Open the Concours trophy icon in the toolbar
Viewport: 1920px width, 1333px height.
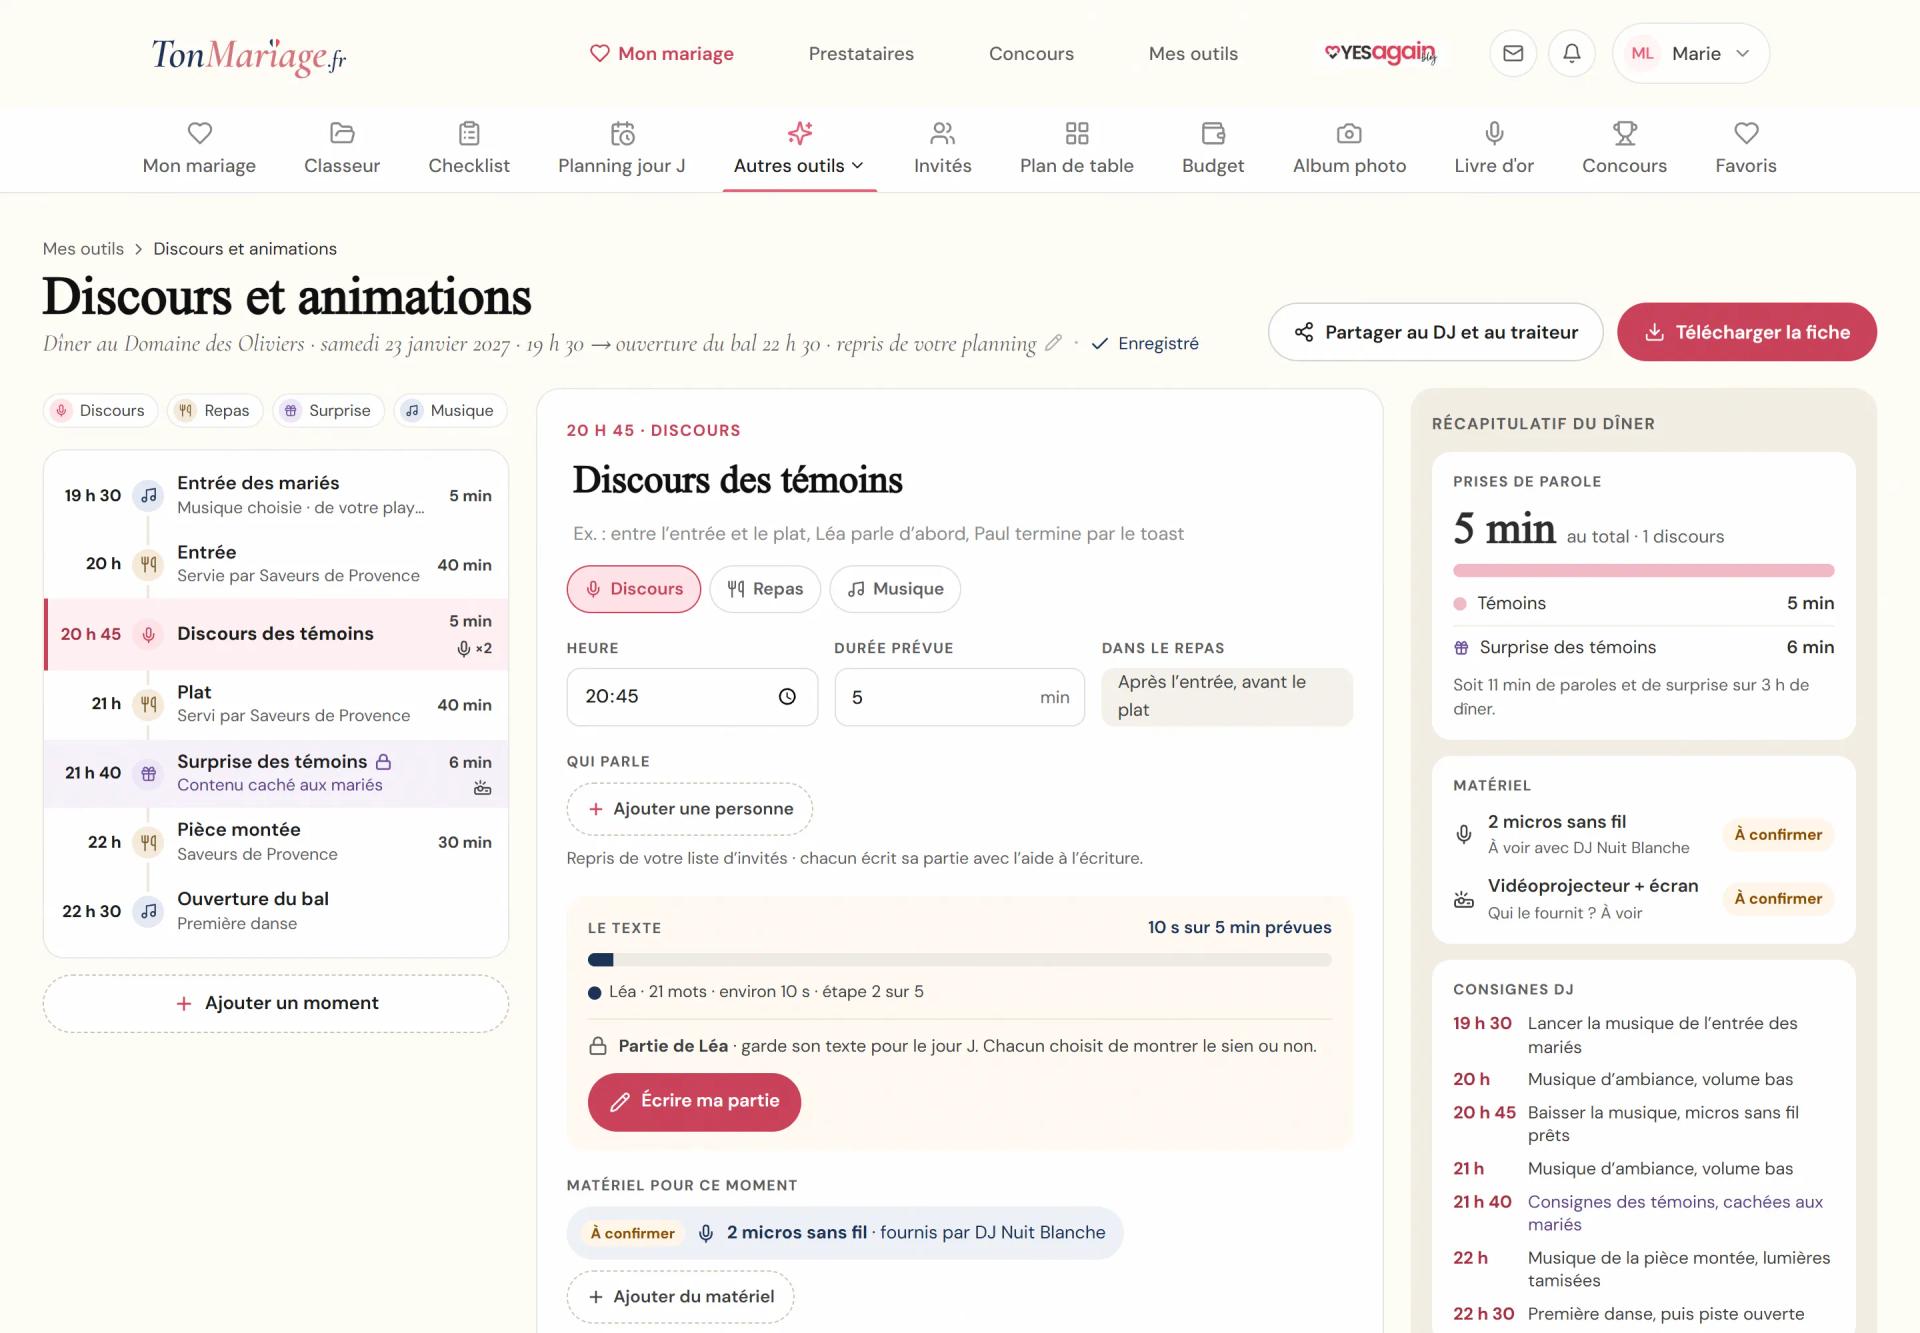[1624, 133]
